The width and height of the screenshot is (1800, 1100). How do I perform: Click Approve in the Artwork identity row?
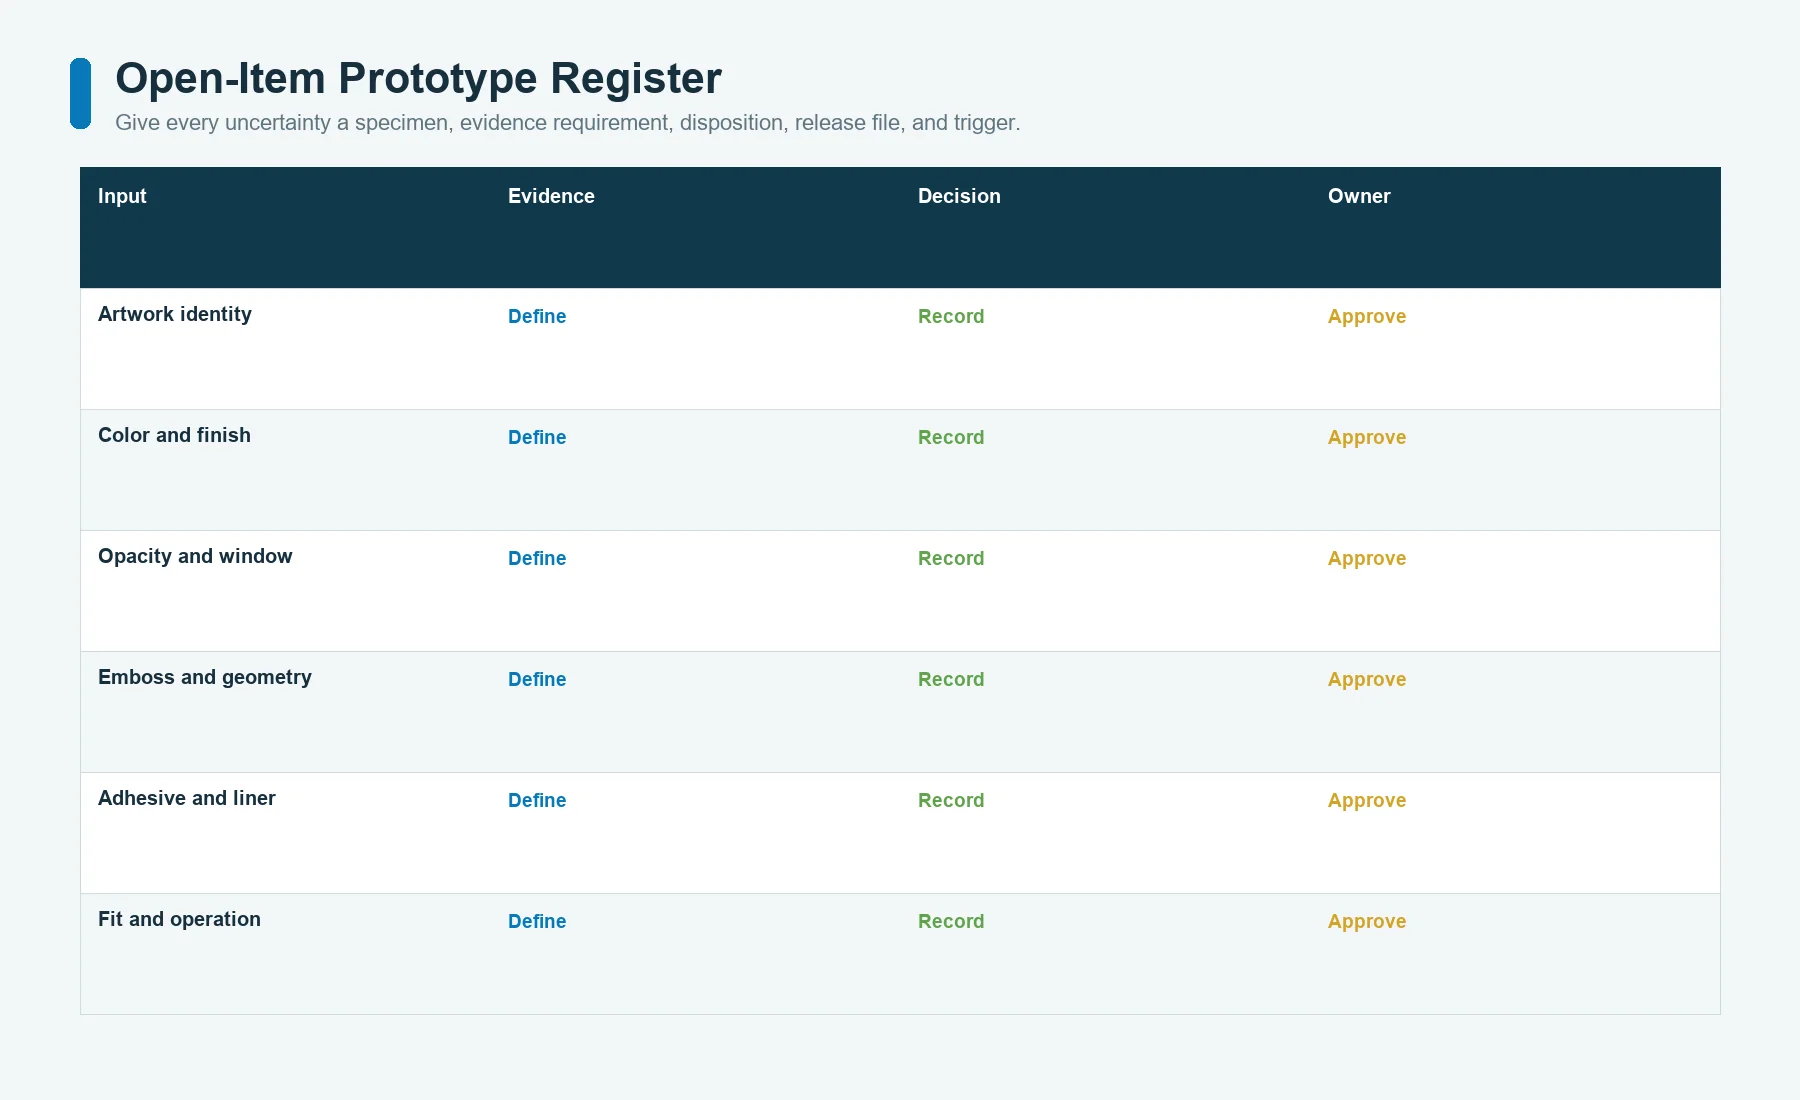point(1367,317)
